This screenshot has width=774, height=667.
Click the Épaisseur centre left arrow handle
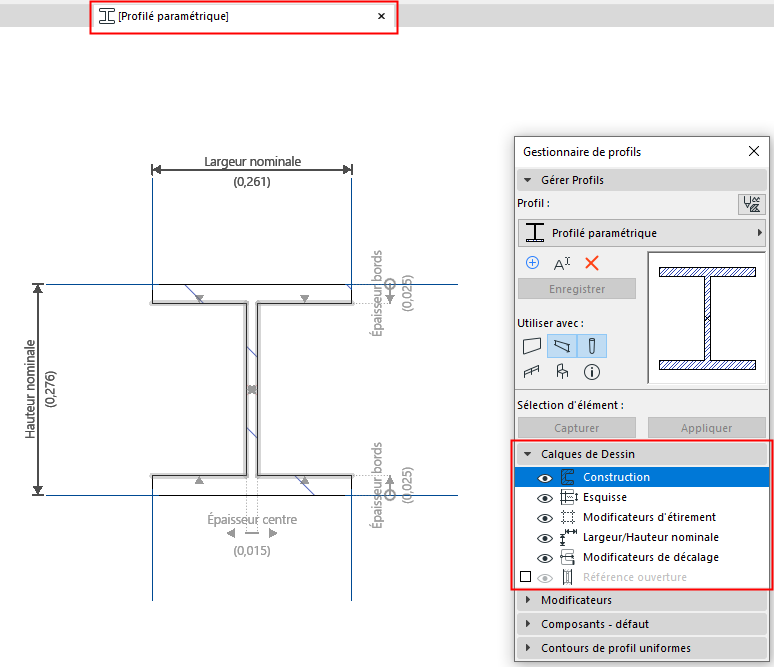(x=231, y=533)
